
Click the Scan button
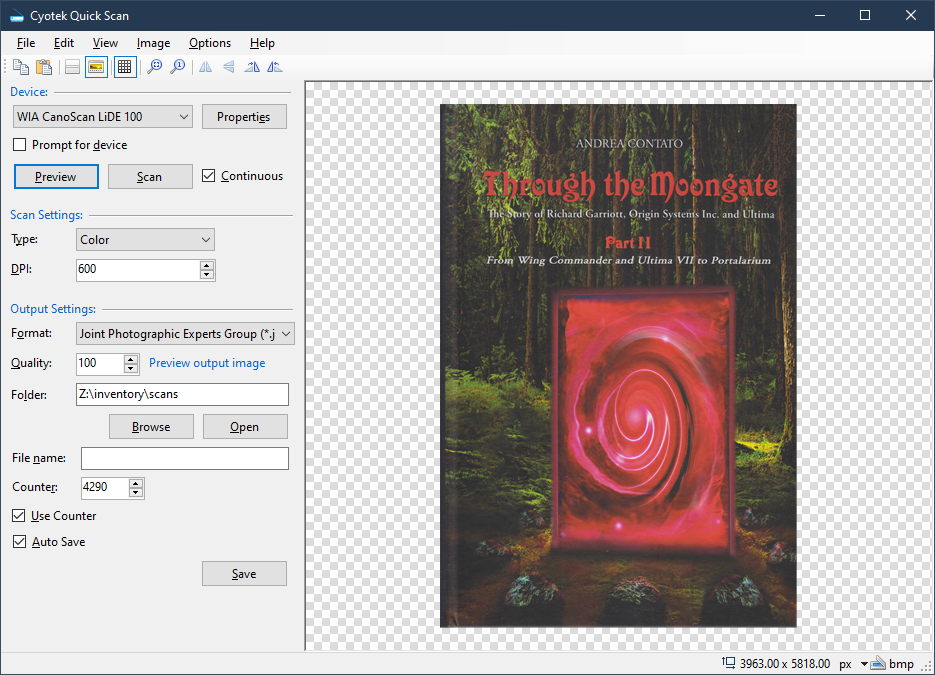(x=150, y=177)
